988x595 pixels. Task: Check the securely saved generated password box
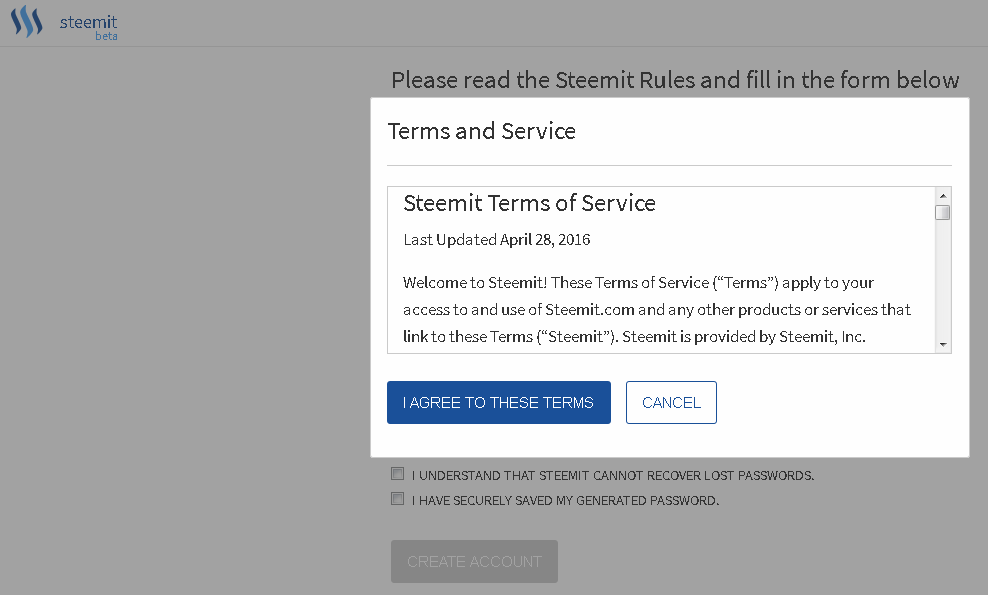[397, 499]
